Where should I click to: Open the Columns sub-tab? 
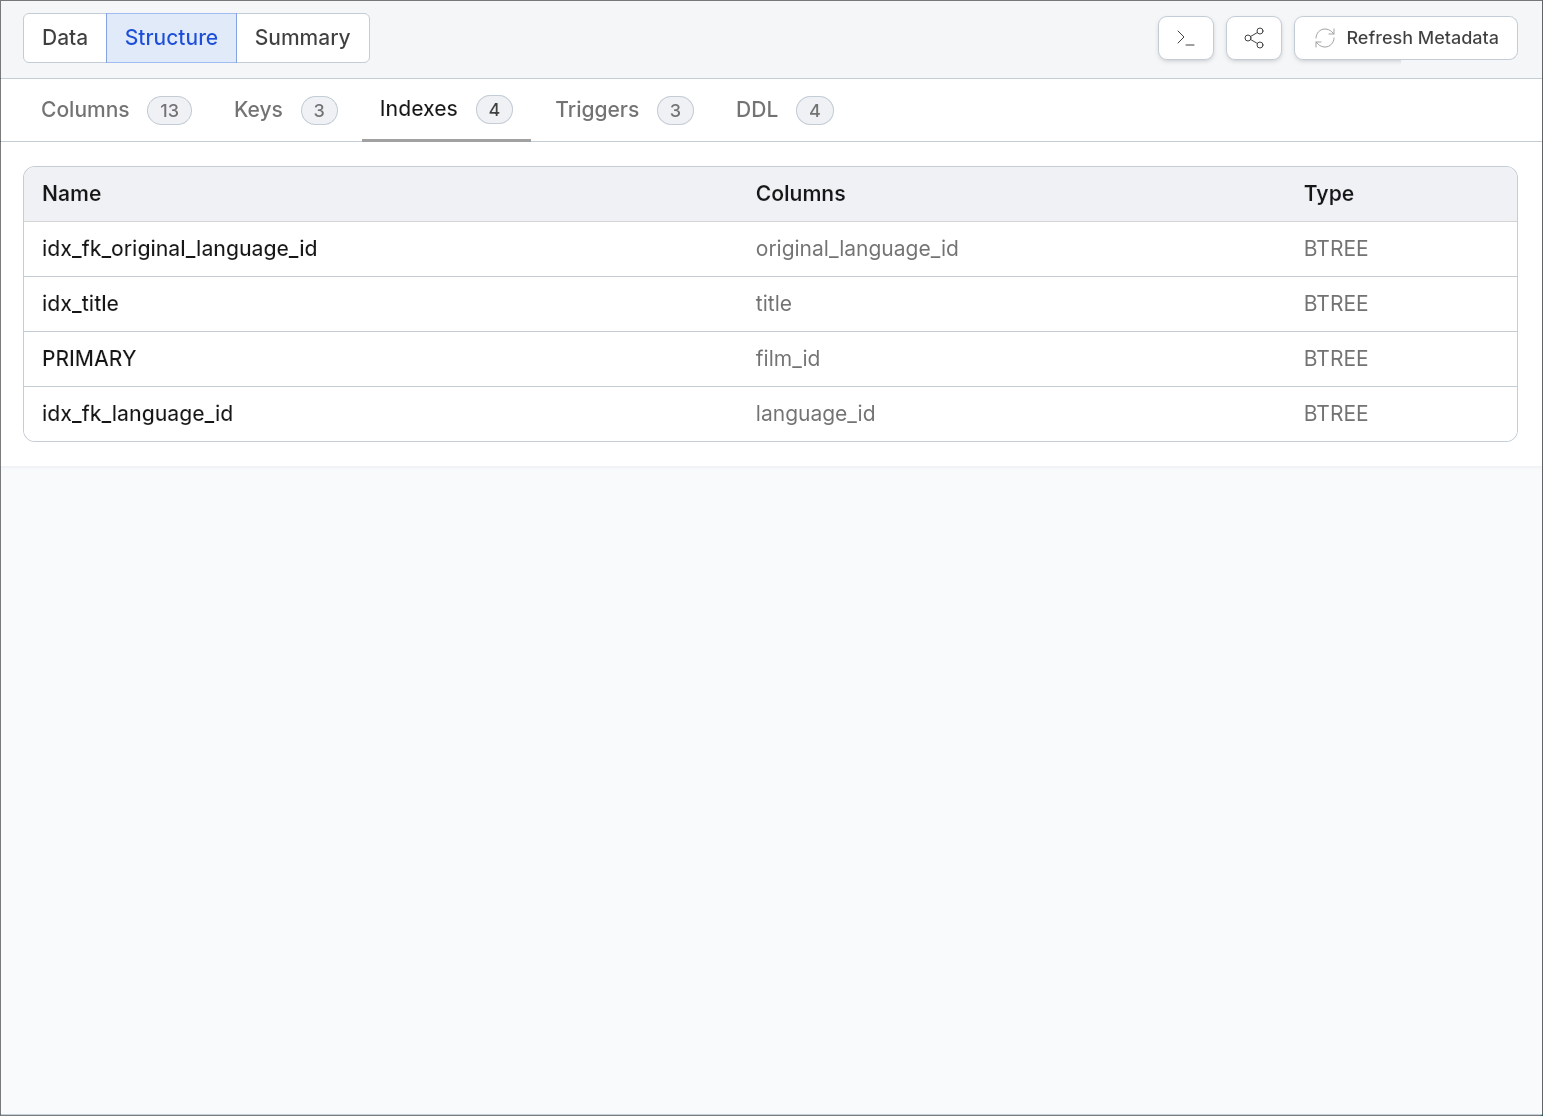(116, 110)
